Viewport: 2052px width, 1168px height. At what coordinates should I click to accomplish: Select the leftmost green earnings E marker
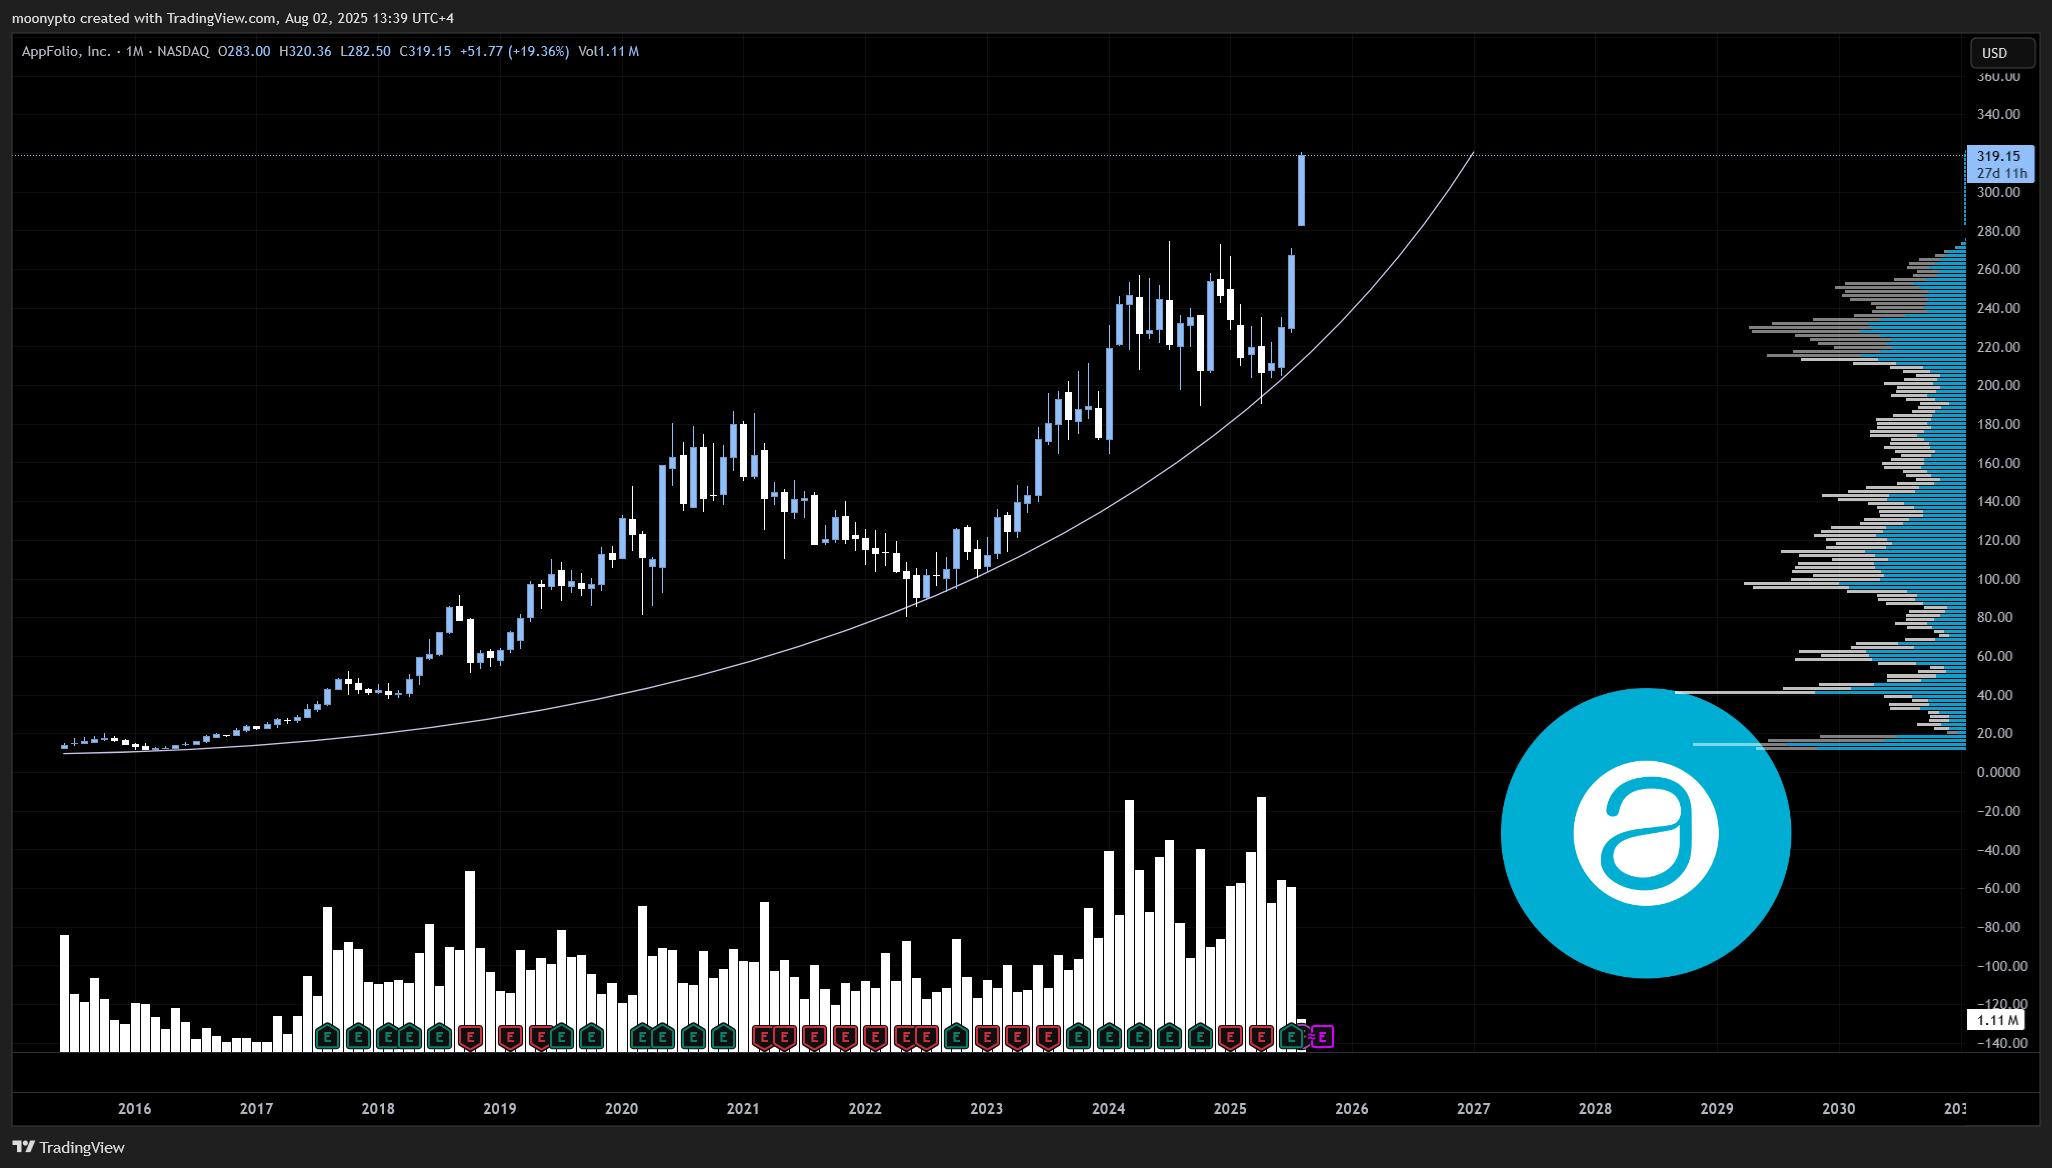[x=327, y=1037]
